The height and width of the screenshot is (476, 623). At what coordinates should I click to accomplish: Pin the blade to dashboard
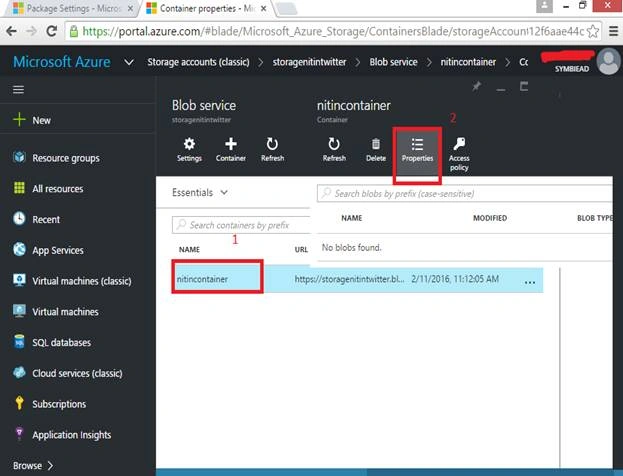pyautogui.click(x=476, y=86)
